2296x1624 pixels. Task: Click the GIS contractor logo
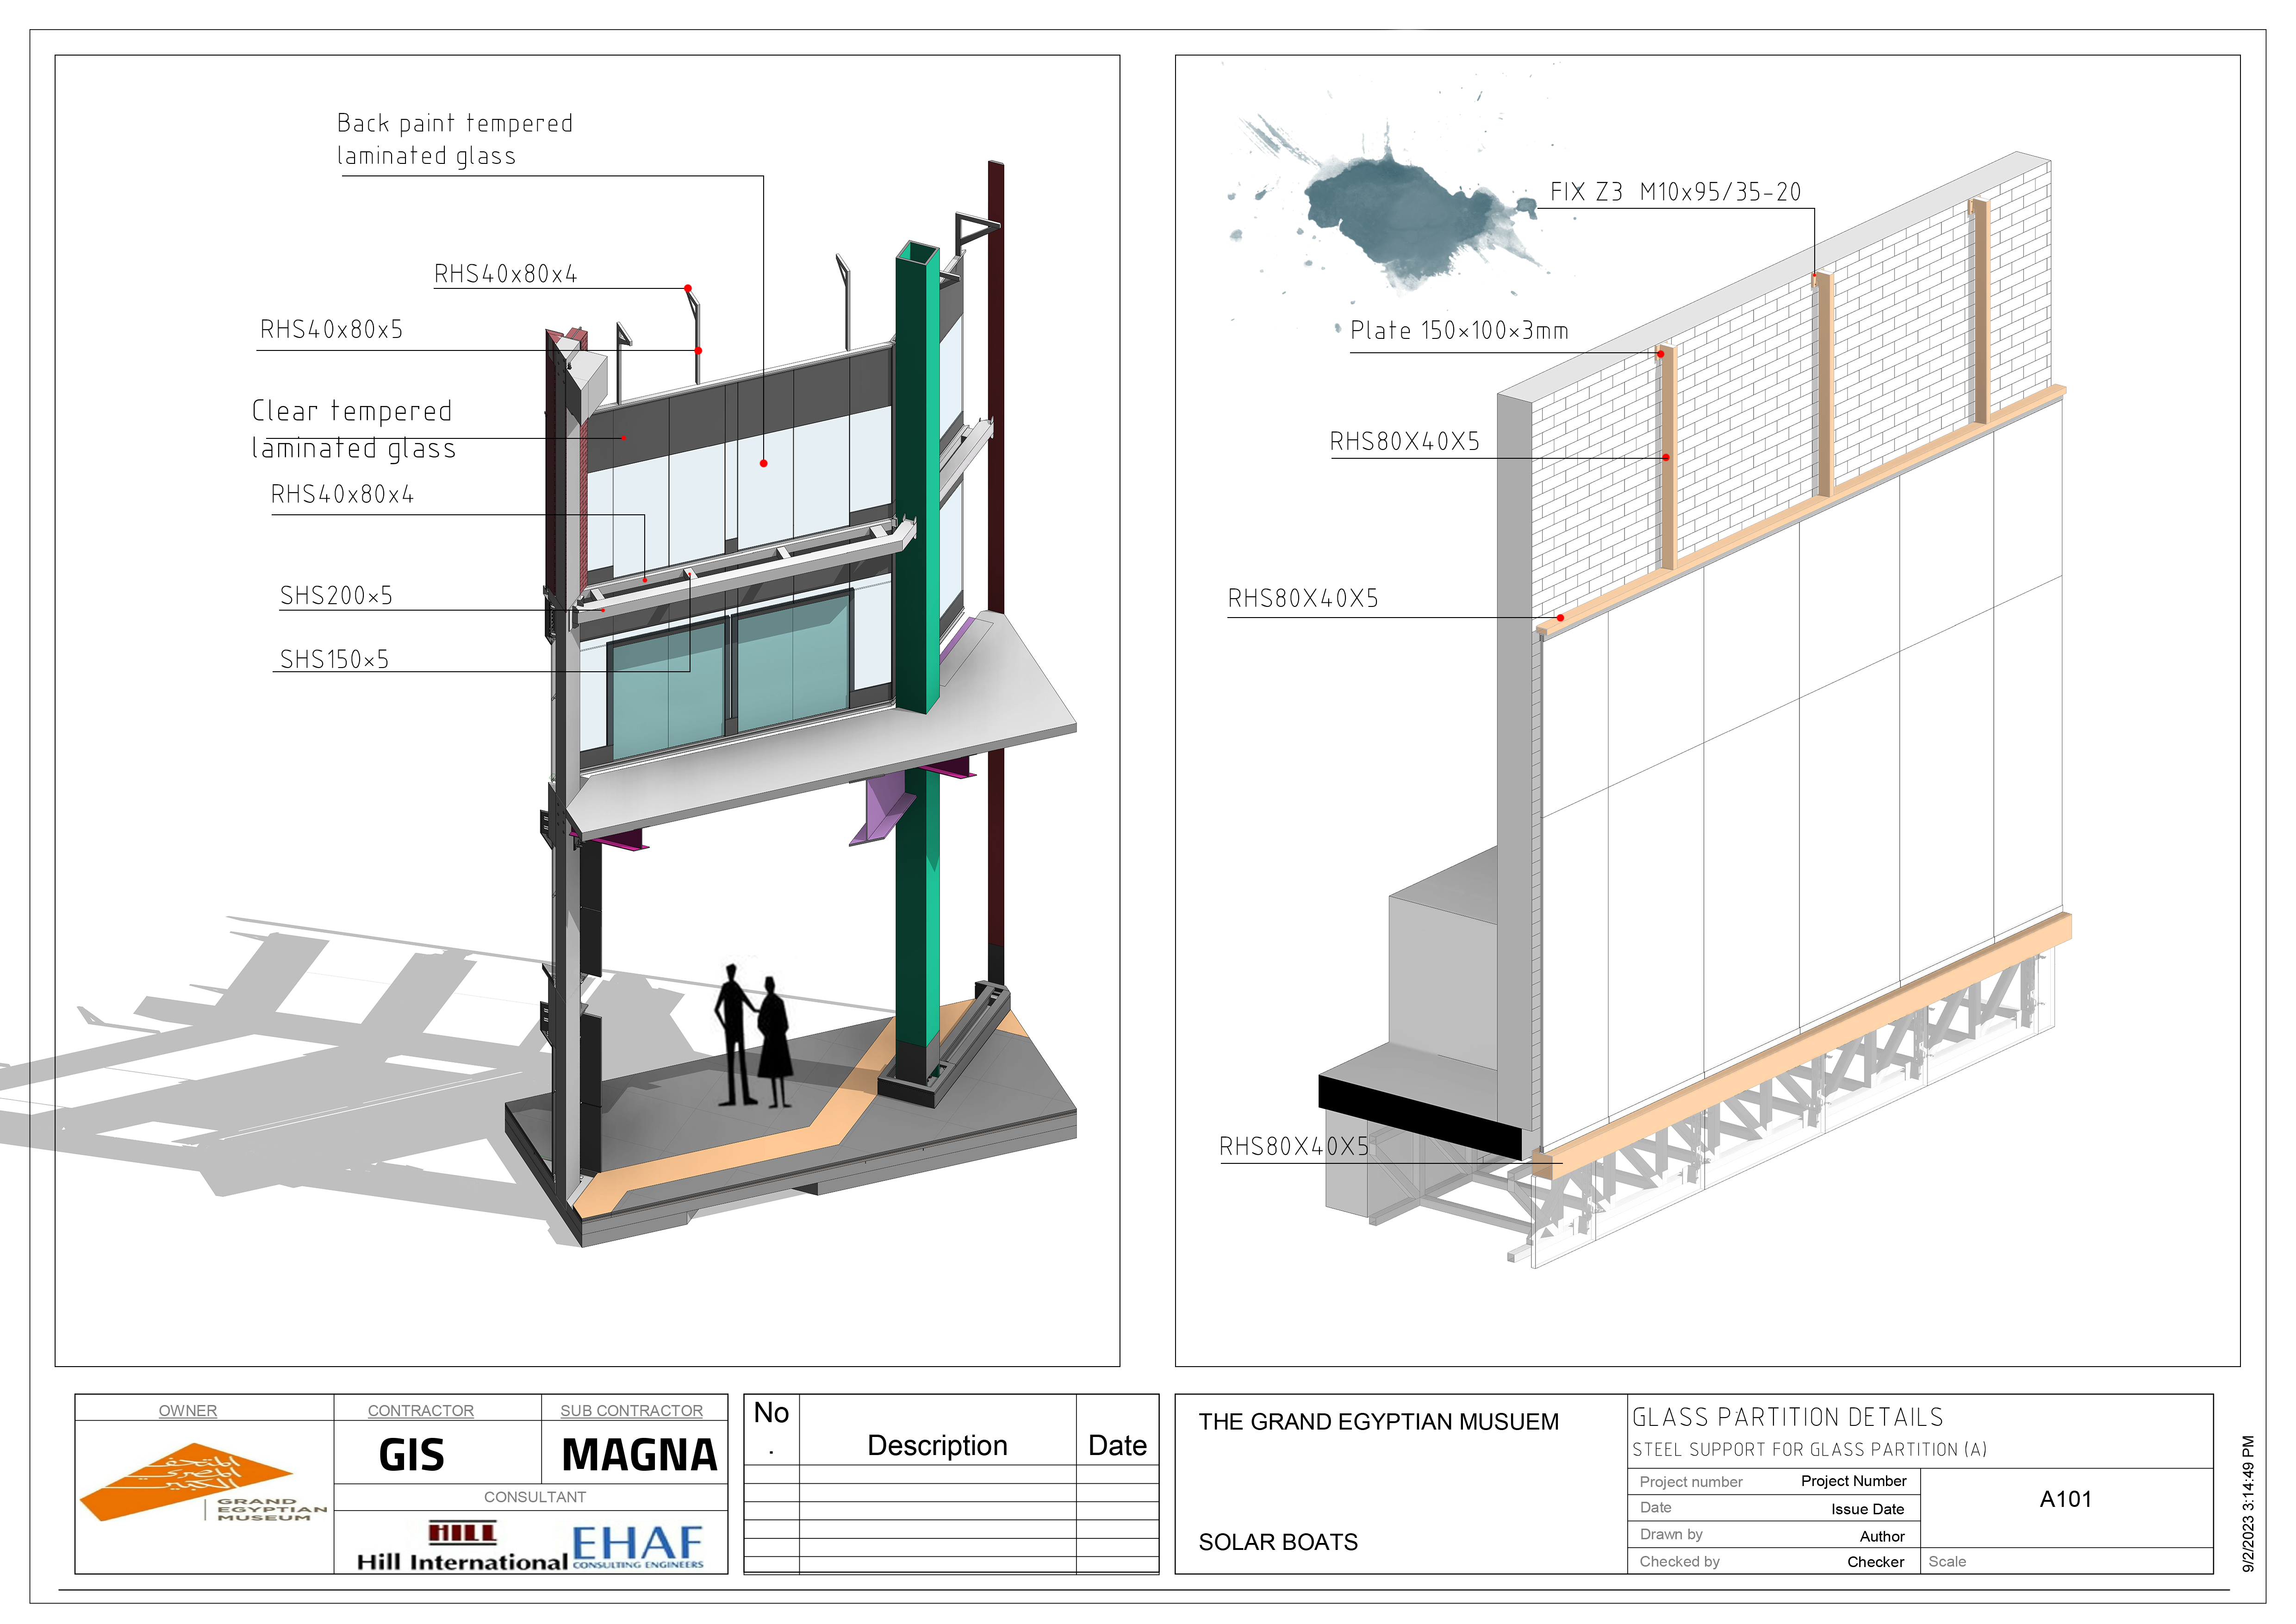pyautogui.click(x=411, y=1455)
